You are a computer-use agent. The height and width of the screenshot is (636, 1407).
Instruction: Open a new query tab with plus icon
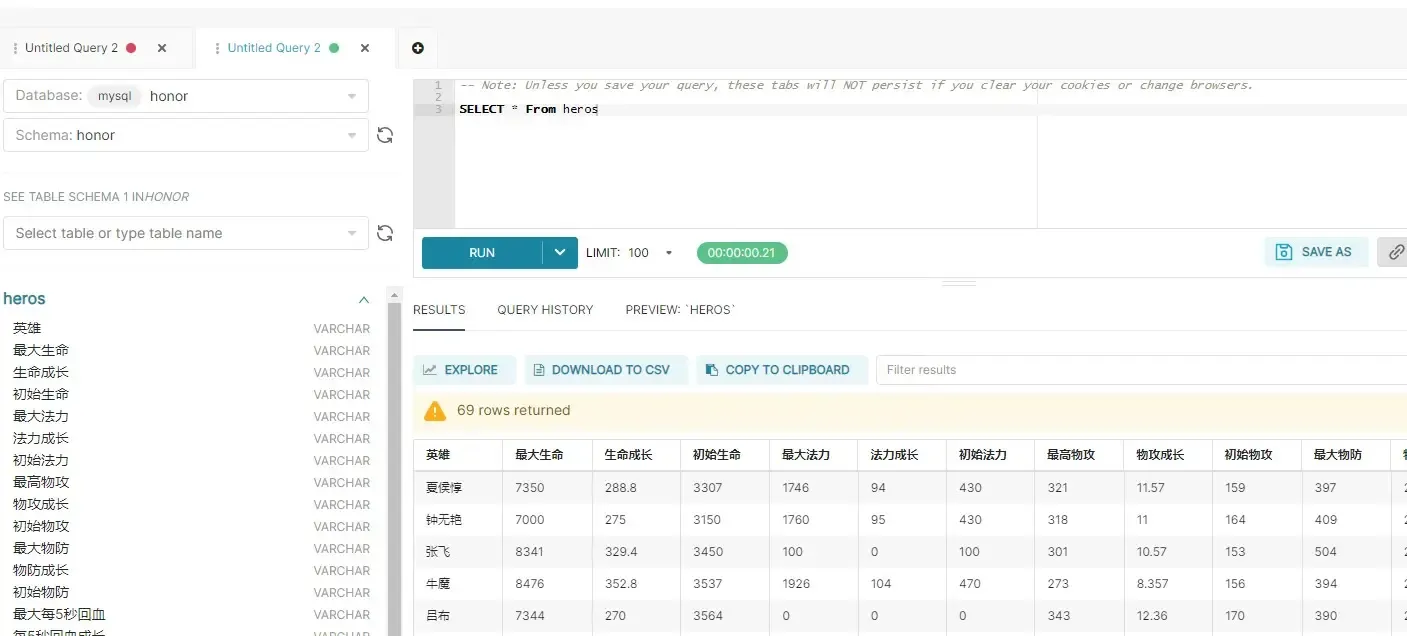point(417,47)
